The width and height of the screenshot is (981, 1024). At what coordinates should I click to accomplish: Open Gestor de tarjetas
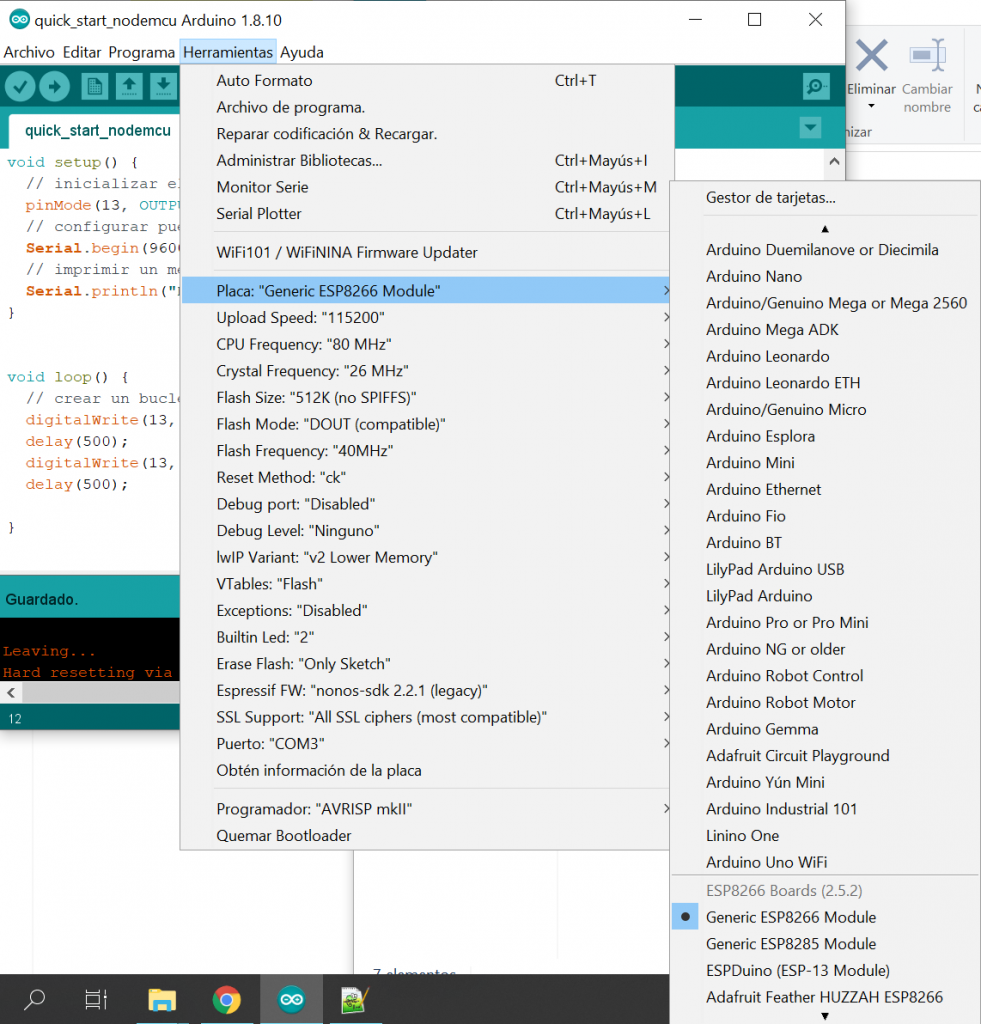point(770,198)
